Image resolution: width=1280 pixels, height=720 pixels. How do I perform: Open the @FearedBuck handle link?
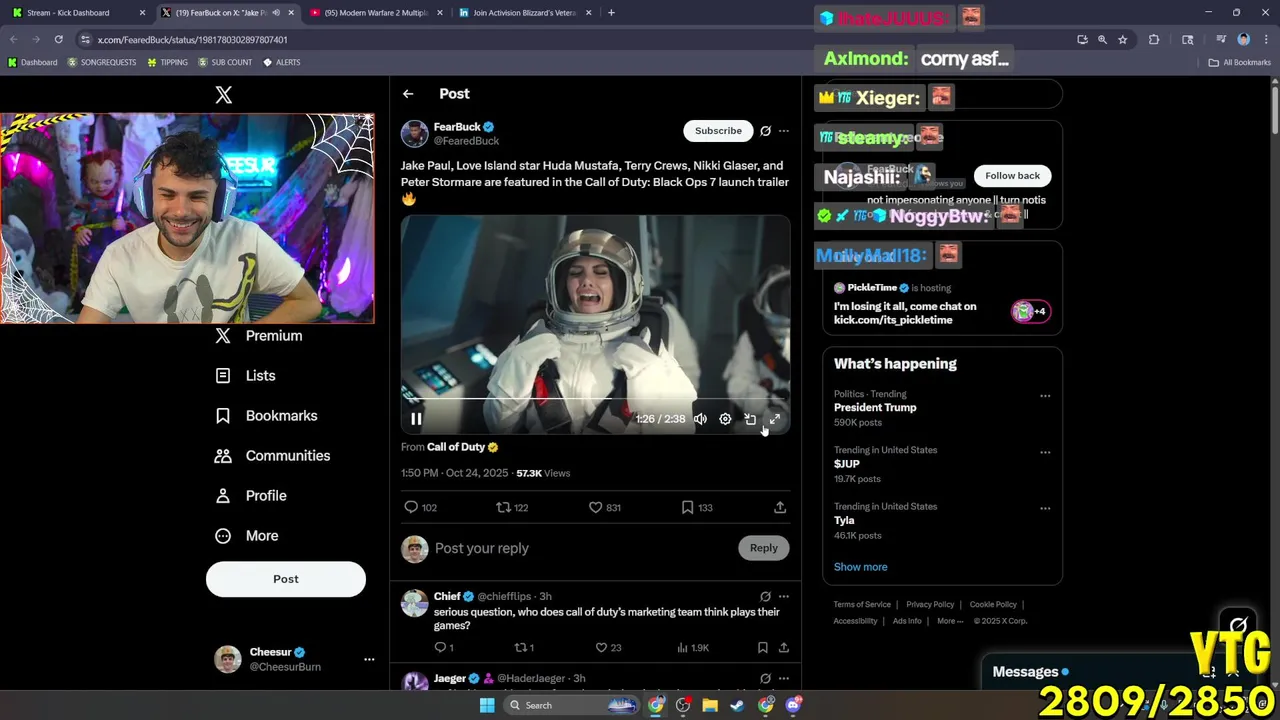[x=466, y=141]
